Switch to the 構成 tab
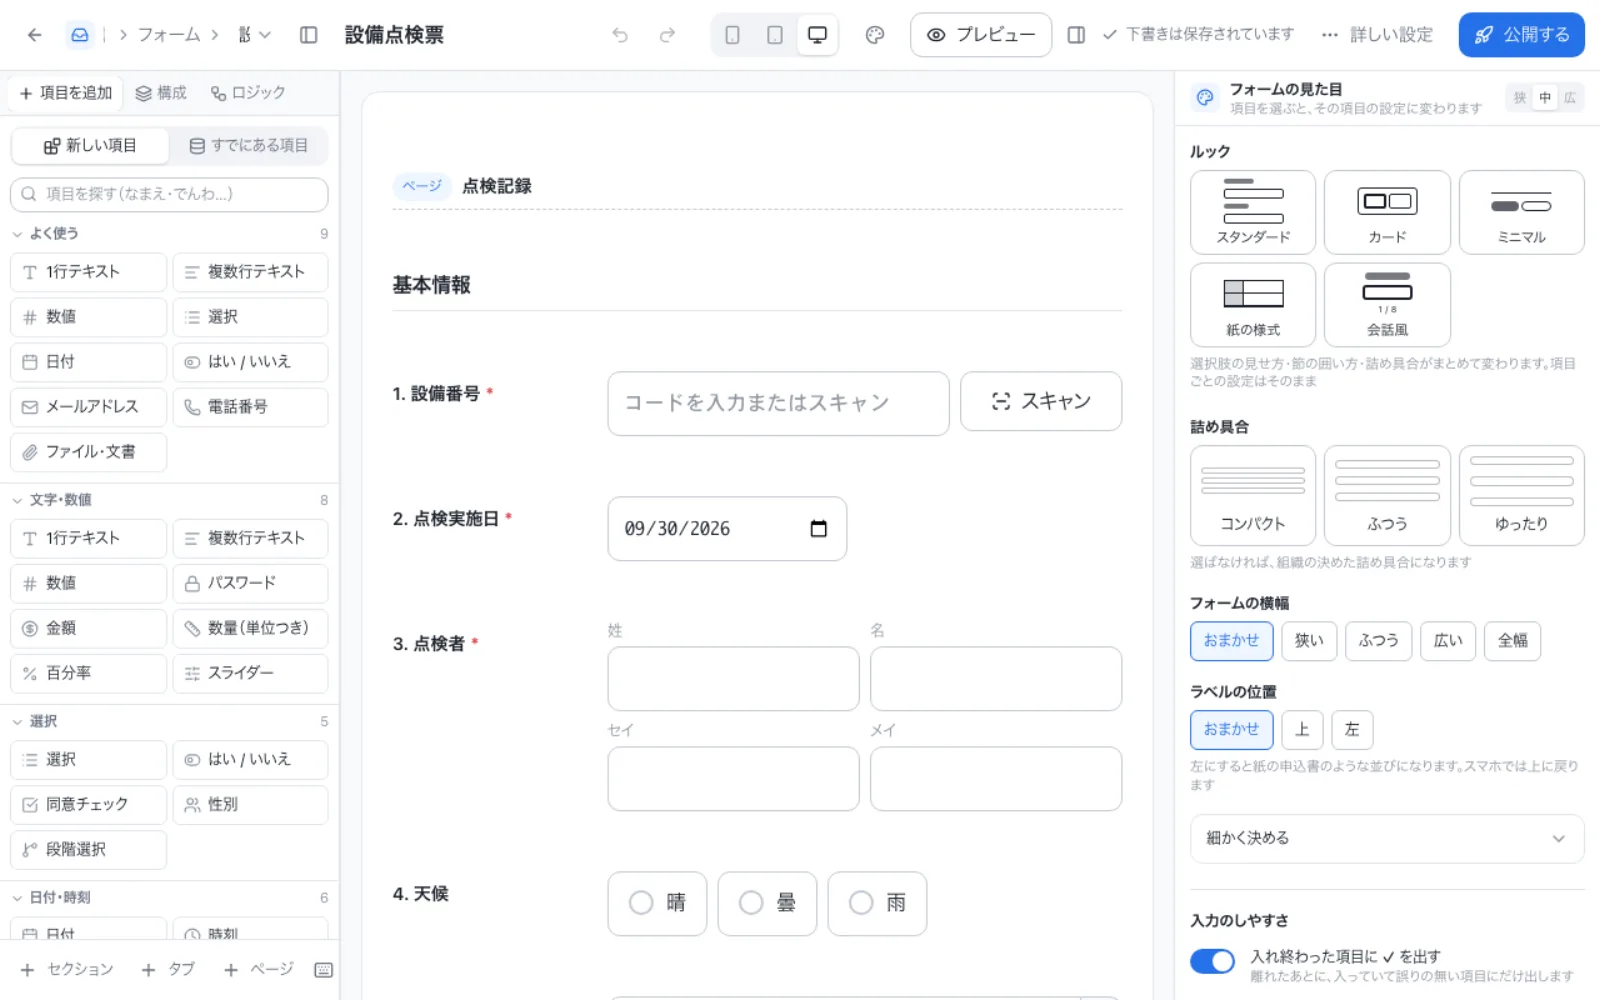1600x1000 pixels. [161, 93]
